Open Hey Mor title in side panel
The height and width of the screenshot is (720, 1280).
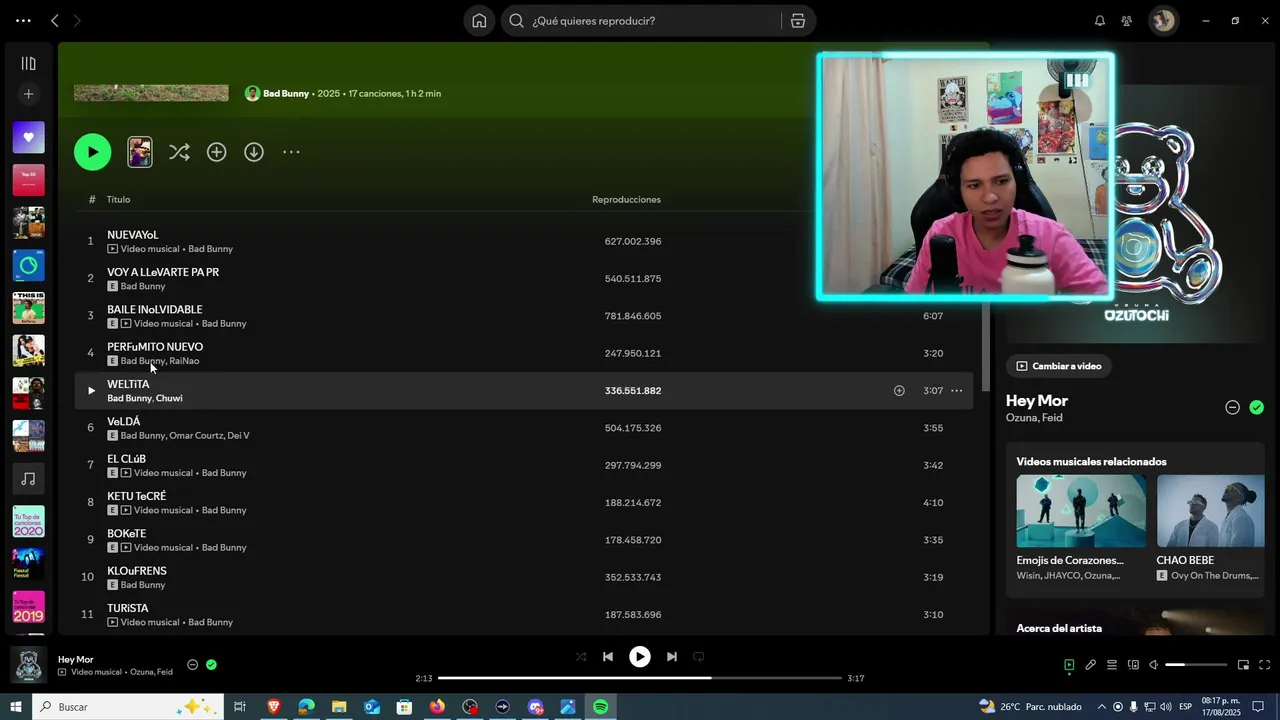[x=1037, y=401]
